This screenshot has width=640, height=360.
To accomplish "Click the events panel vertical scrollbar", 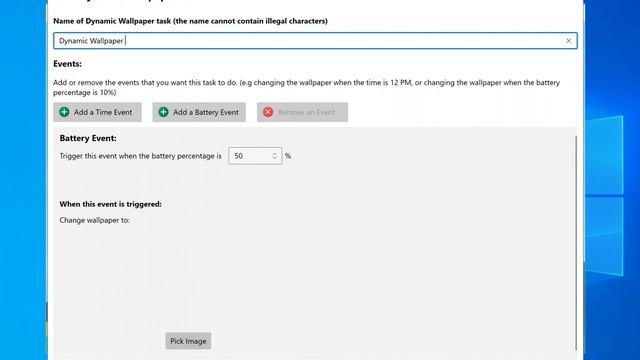I will point(576,243).
